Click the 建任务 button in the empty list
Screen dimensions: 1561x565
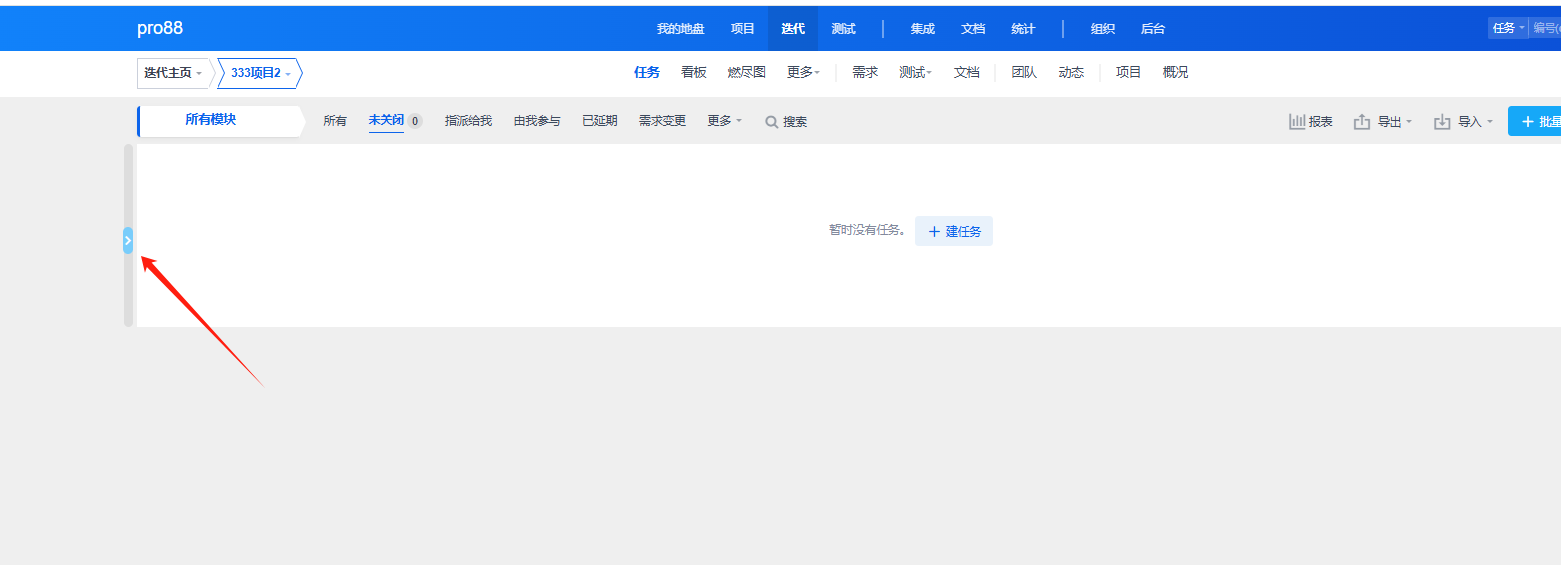(x=954, y=231)
